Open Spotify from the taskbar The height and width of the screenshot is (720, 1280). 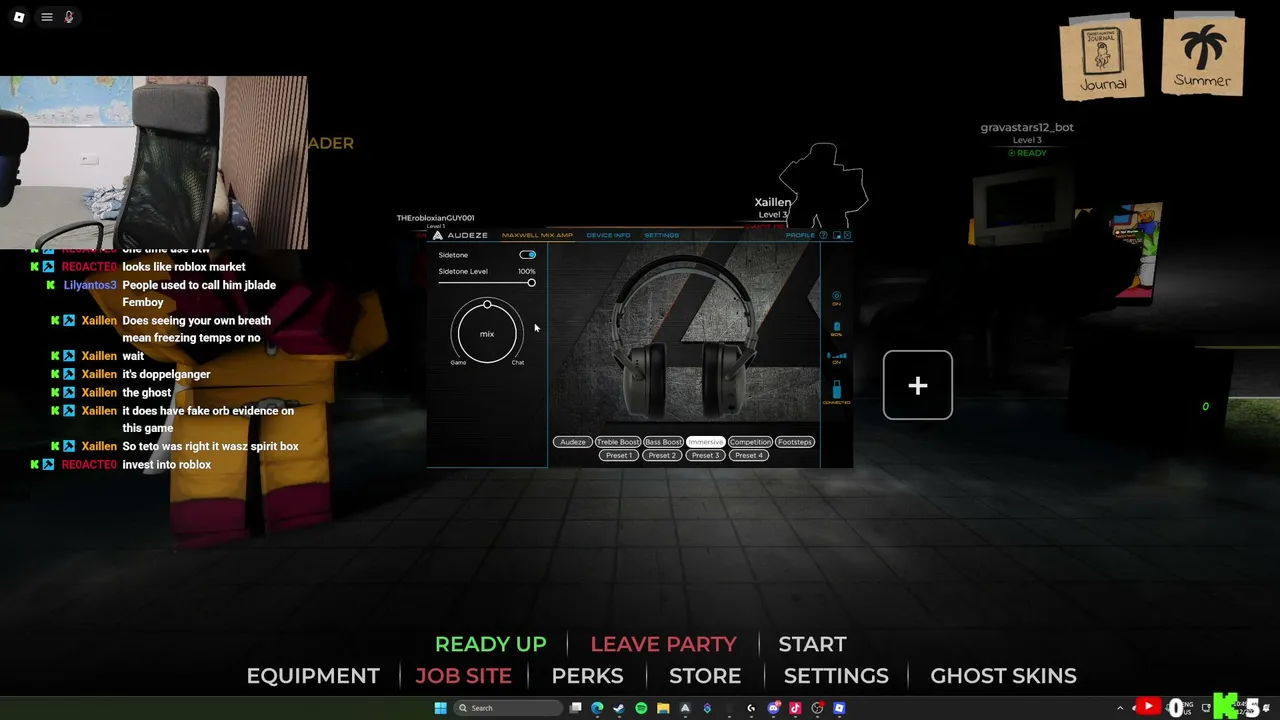point(641,708)
